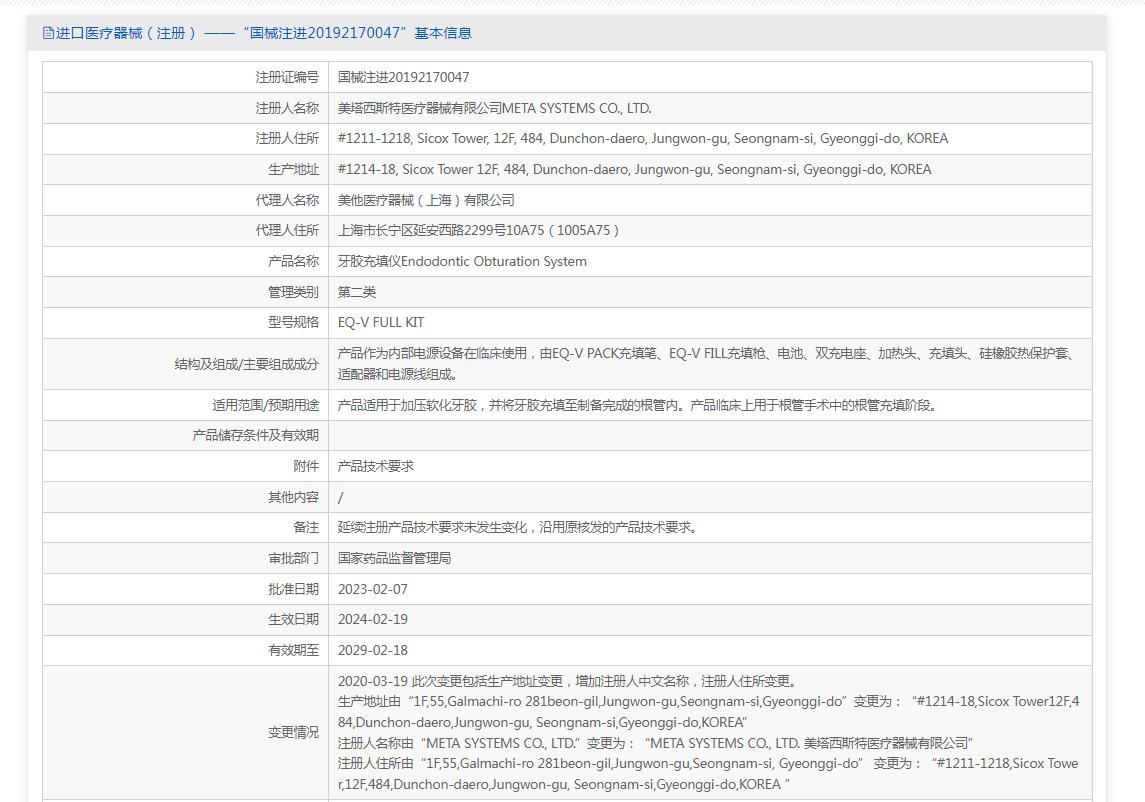Click the label 管理类别
The width and height of the screenshot is (1145, 802).
pyautogui.click(x=294, y=292)
